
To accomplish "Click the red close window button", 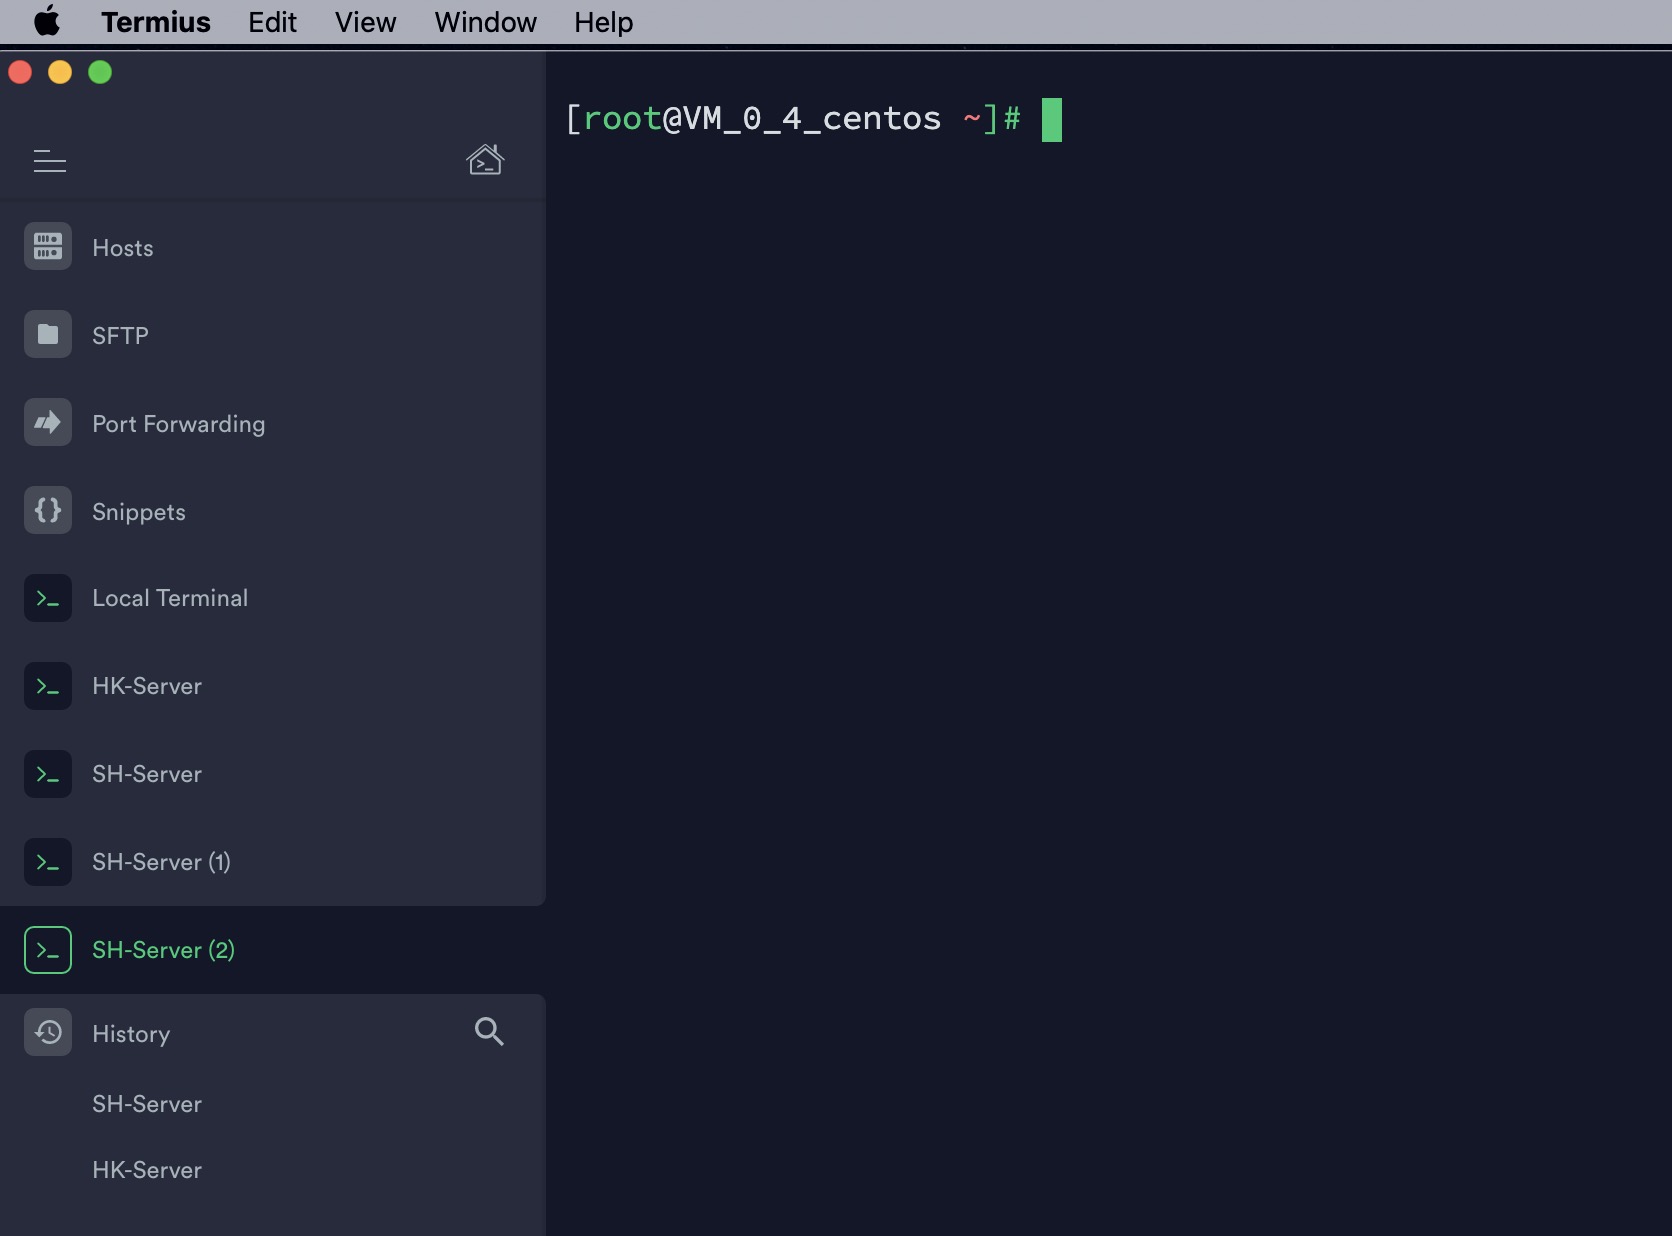I will click(20, 72).
